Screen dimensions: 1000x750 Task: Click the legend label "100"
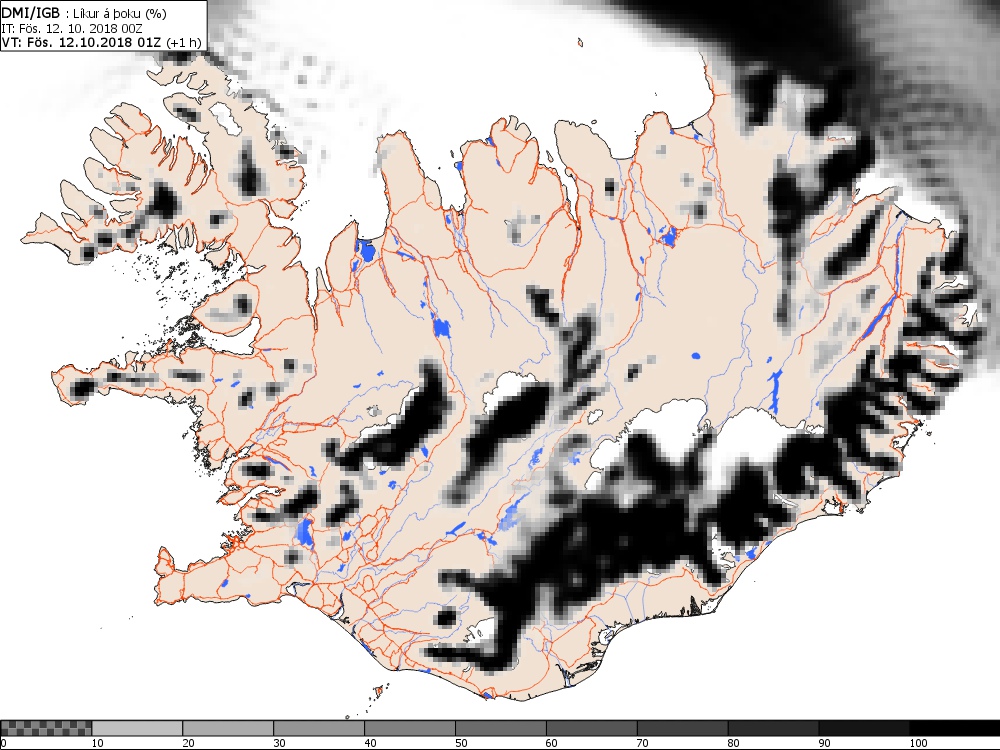pyautogui.click(x=918, y=743)
